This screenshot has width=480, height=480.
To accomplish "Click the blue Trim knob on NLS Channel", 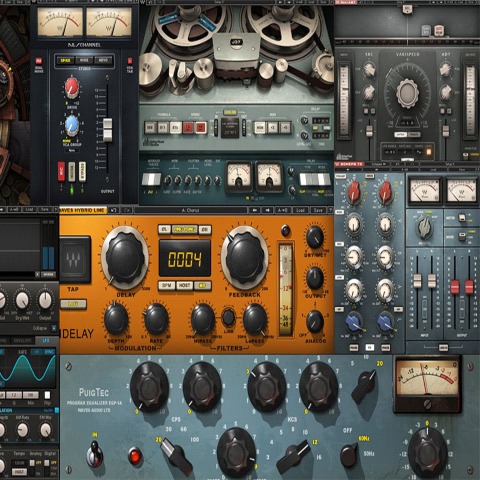I will [x=71, y=125].
